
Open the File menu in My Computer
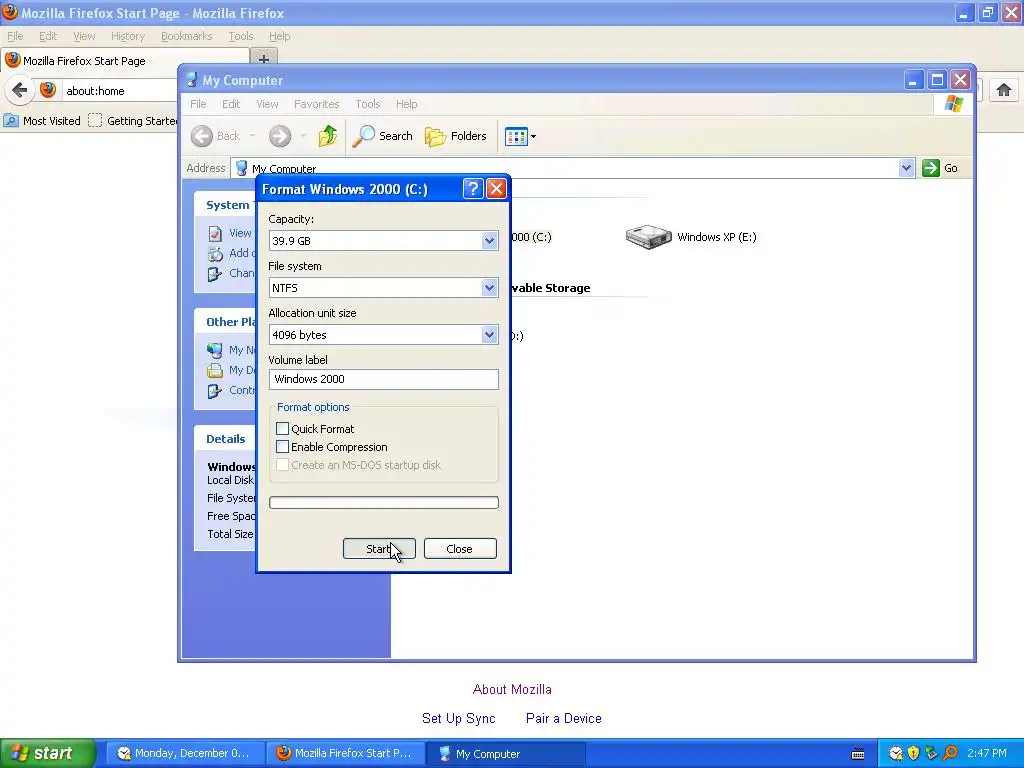198,104
